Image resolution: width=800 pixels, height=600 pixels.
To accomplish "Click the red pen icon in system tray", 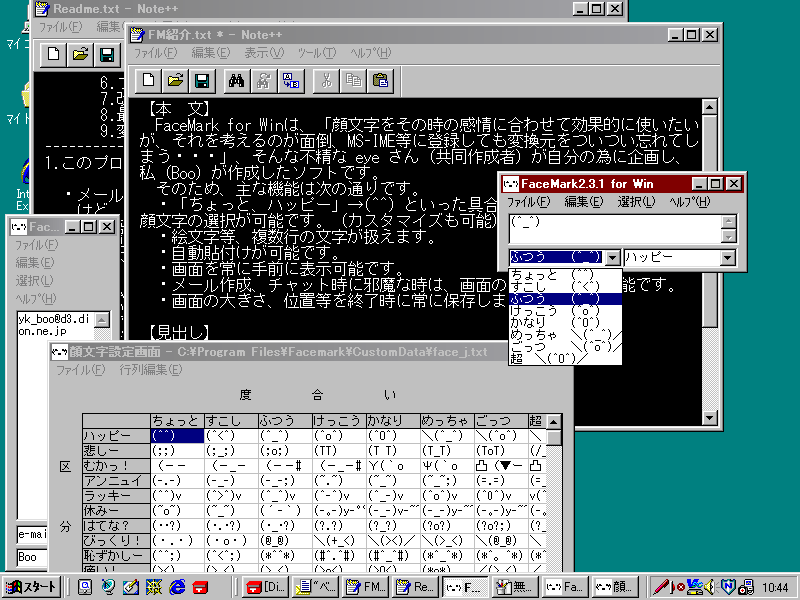I will [x=662, y=587].
